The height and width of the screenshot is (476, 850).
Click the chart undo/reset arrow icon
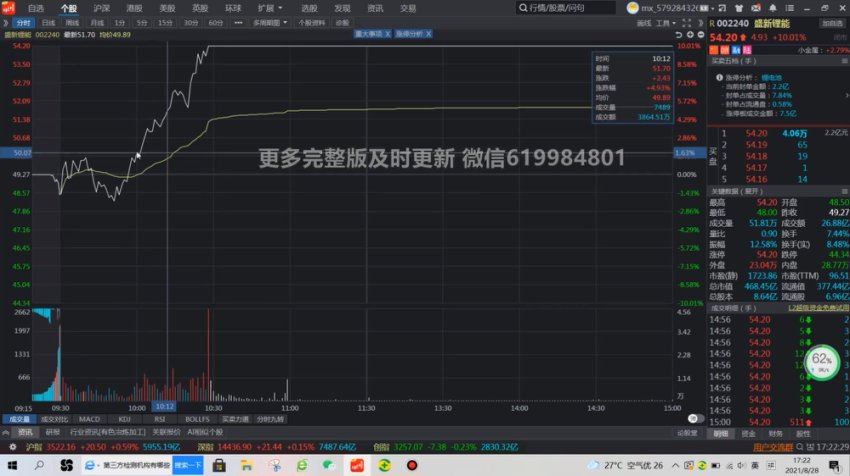tap(678, 34)
